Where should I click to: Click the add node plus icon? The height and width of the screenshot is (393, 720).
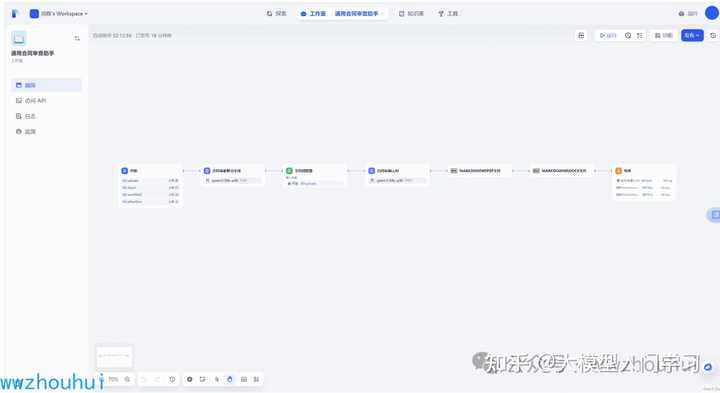[x=190, y=379]
